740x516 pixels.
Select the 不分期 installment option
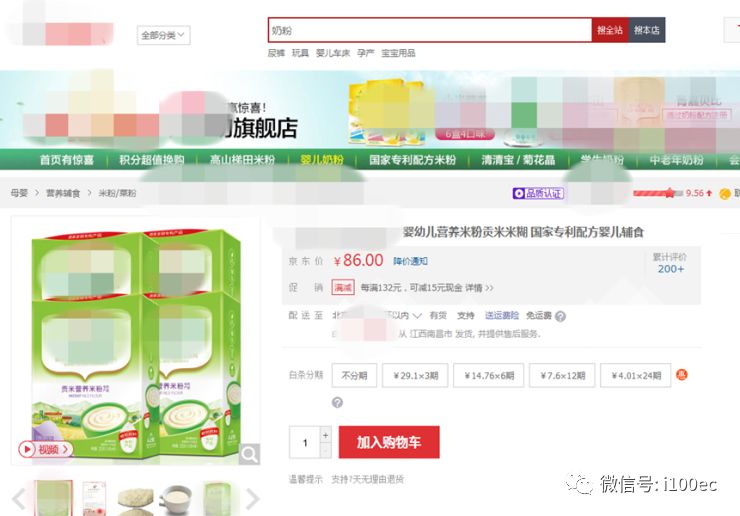tap(354, 375)
